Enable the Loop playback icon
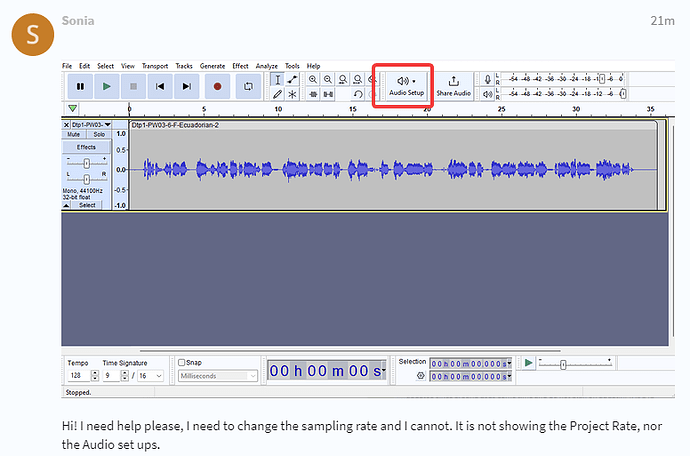Screen dimensions: 690x456 [x=247, y=87]
